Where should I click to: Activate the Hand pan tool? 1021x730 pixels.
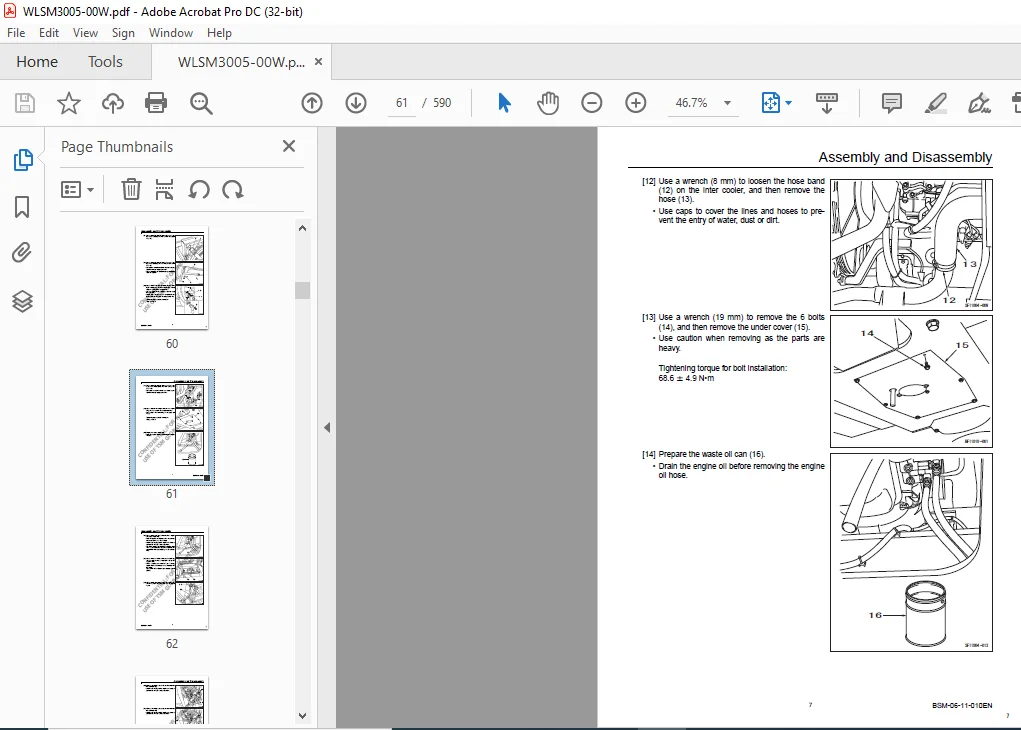548,103
